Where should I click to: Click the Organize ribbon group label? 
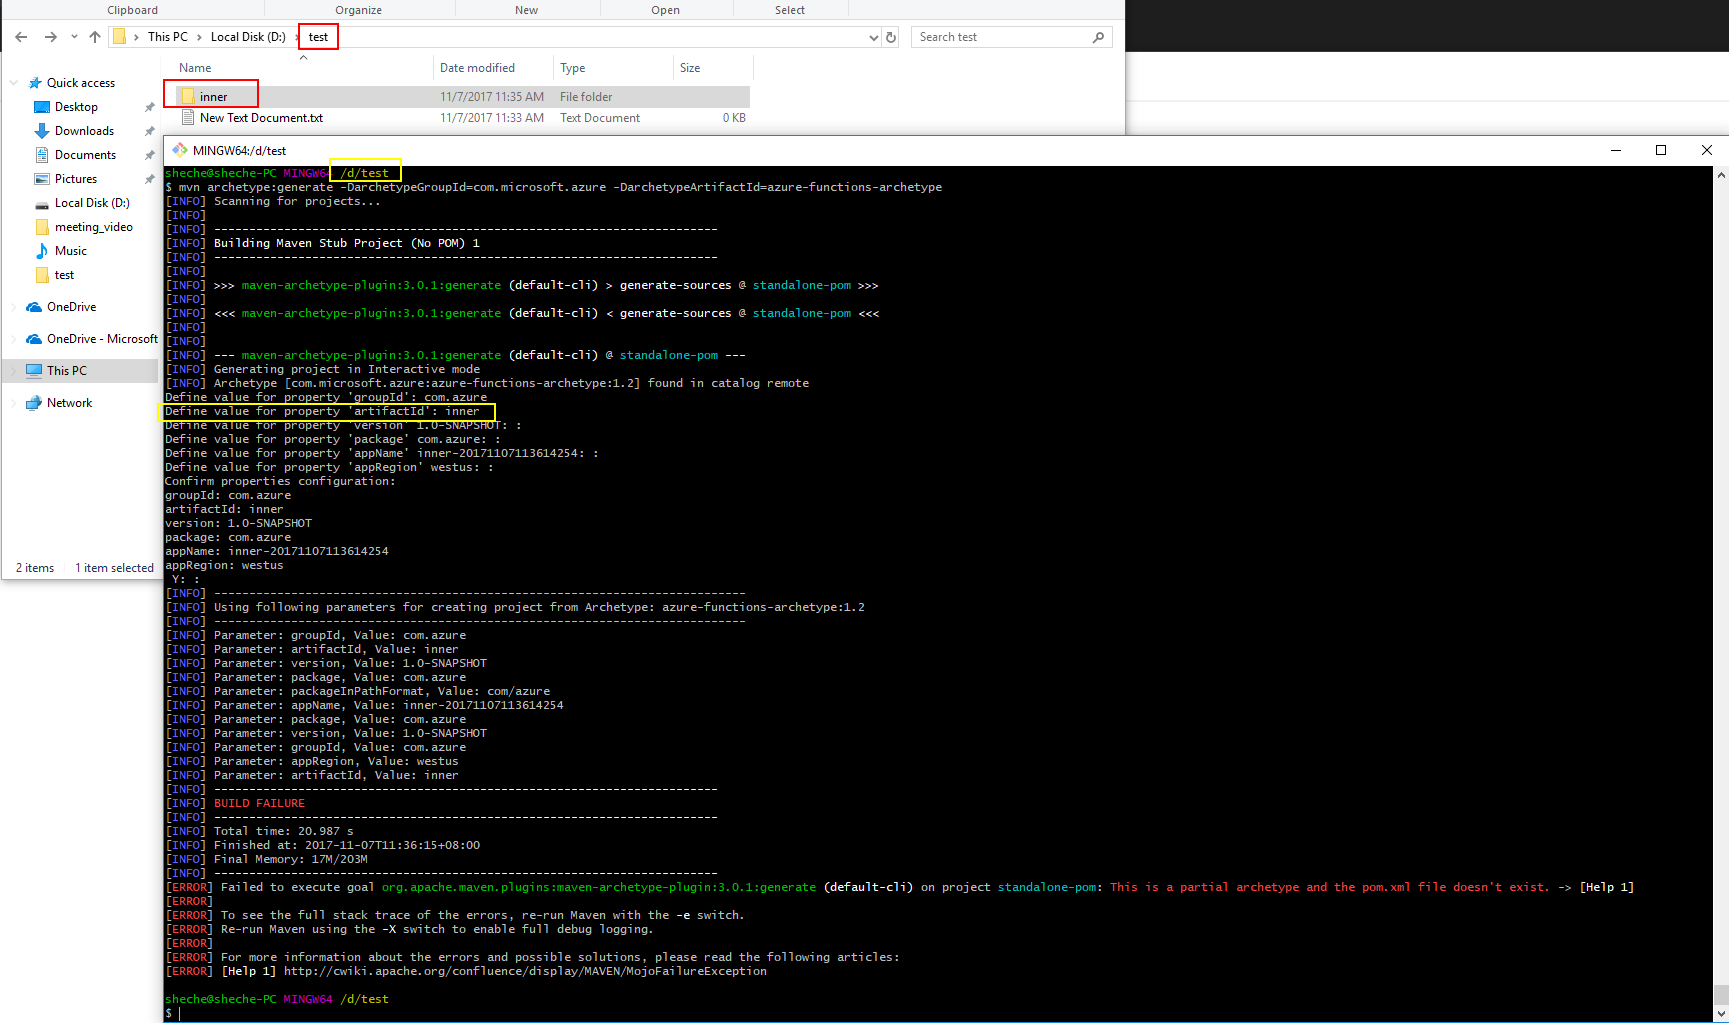pos(358,10)
